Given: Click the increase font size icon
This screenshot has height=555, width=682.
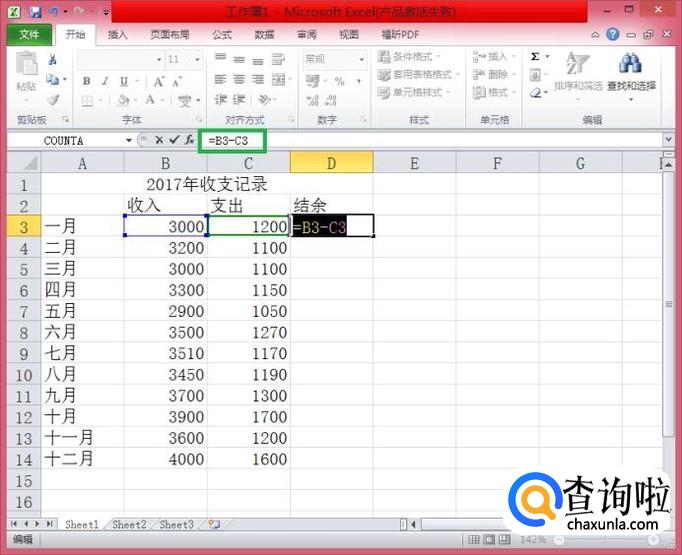Looking at the screenshot, I should pos(158,81).
